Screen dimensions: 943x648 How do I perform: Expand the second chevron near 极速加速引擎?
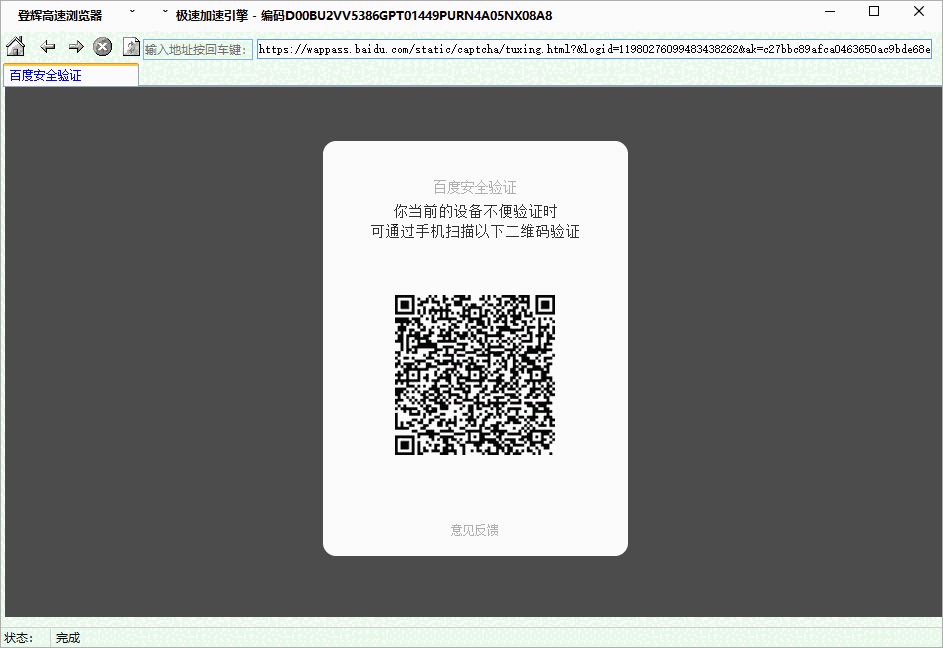pyautogui.click(x=163, y=13)
